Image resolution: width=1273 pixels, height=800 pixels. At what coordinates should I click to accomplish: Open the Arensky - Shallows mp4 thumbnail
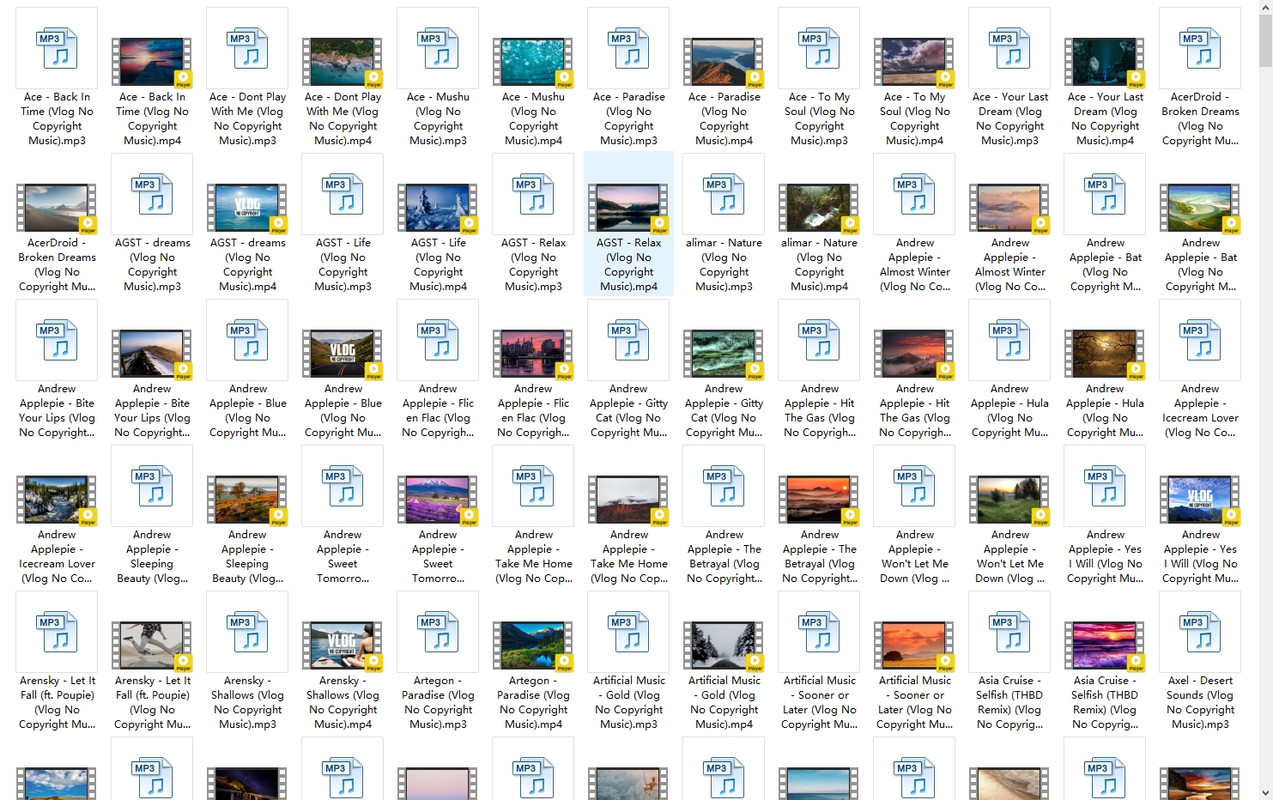pos(343,646)
